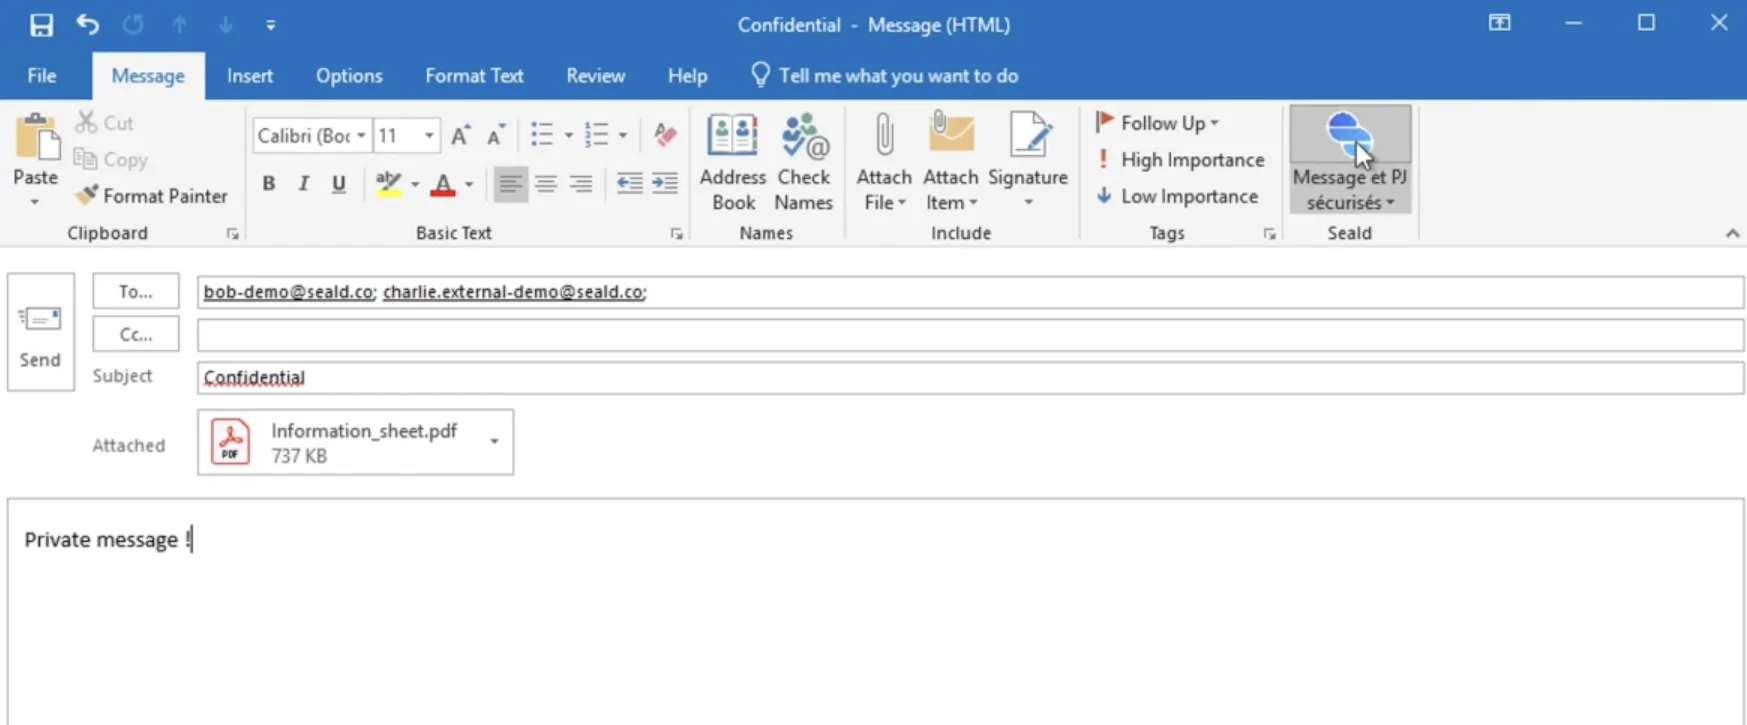Apply red font color
Screen dimensions: 1747x725
click(x=443, y=184)
